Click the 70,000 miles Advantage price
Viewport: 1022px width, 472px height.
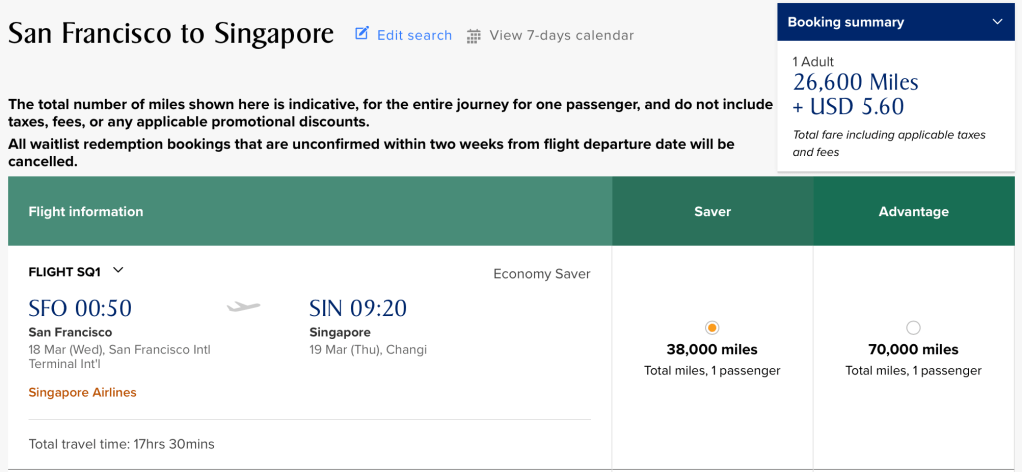coord(913,350)
